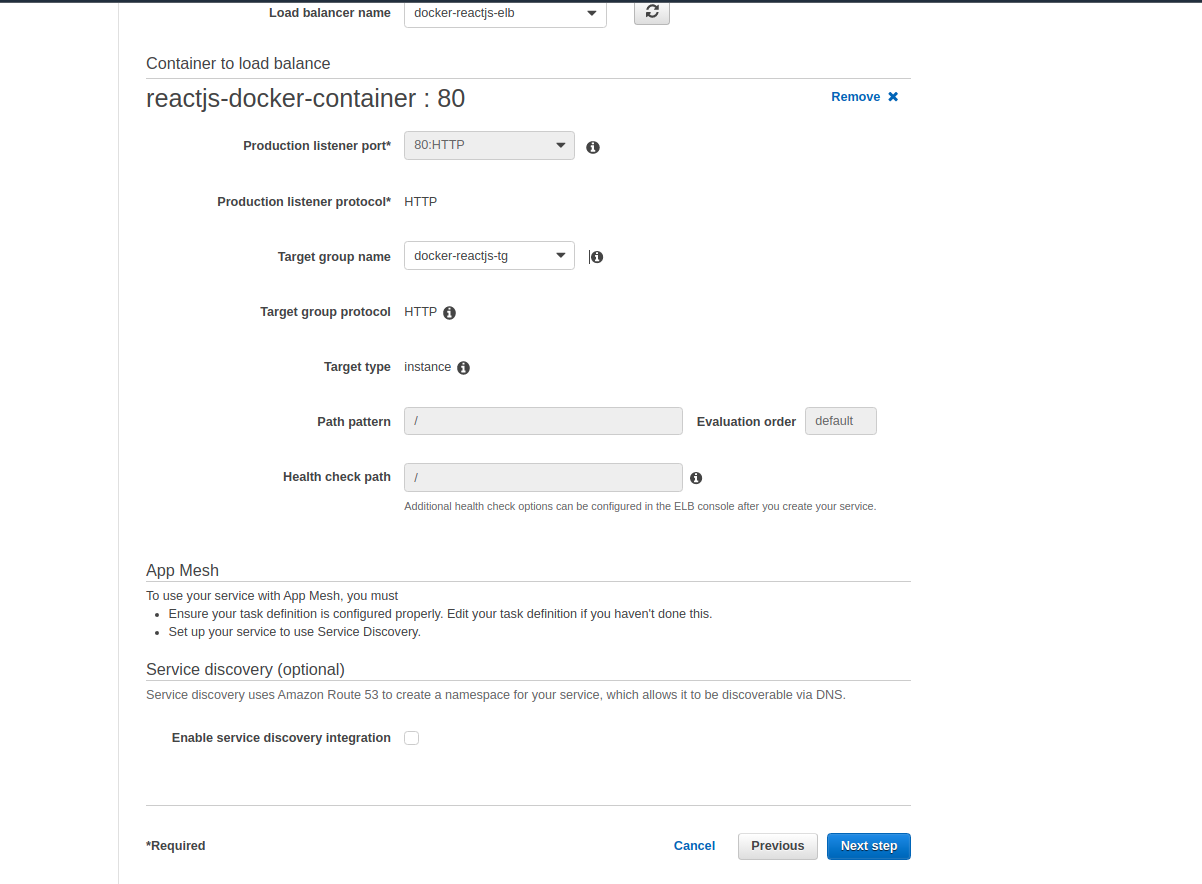Enable service discovery integration checkbox
The height and width of the screenshot is (884, 1202).
pyautogui.click(x=411, y=738)
